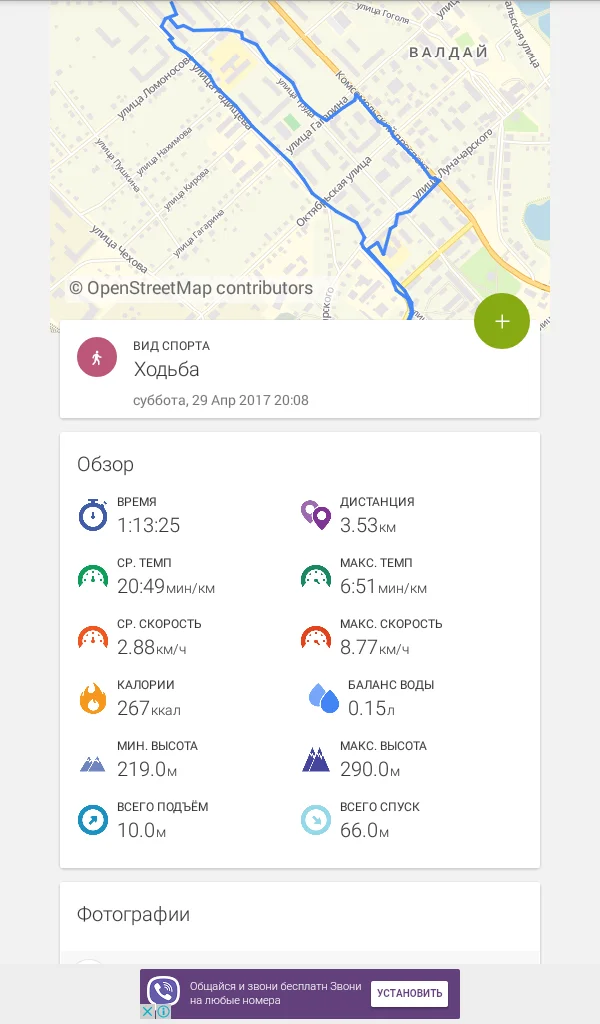This screenshot has width=600, height=1024.
Task: Tap water balance value 0.15 л
Action: coord(371,708)
